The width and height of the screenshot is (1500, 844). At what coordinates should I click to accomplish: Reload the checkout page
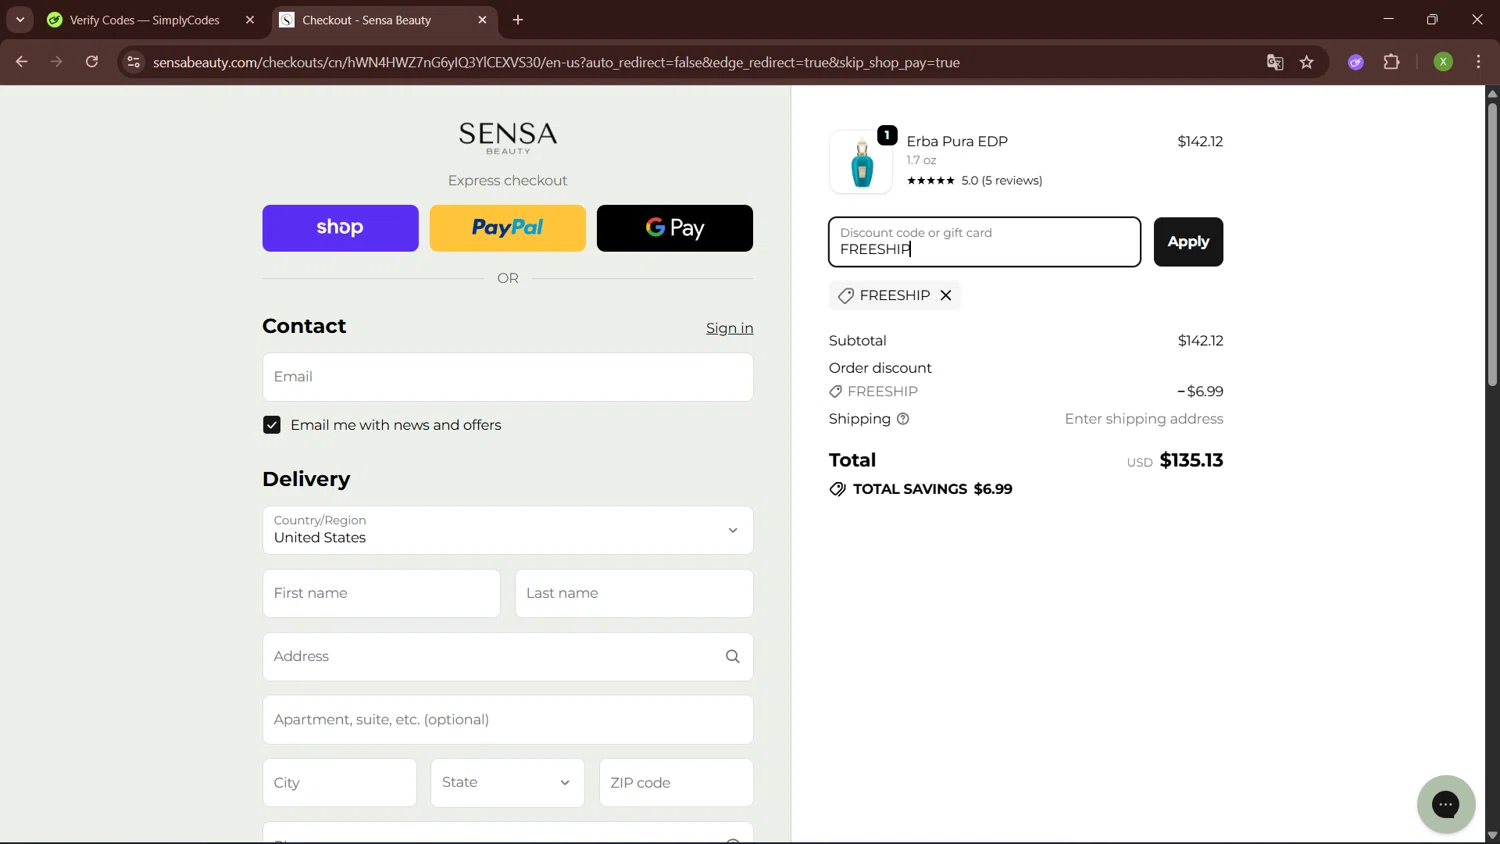(x=91, y=62)
